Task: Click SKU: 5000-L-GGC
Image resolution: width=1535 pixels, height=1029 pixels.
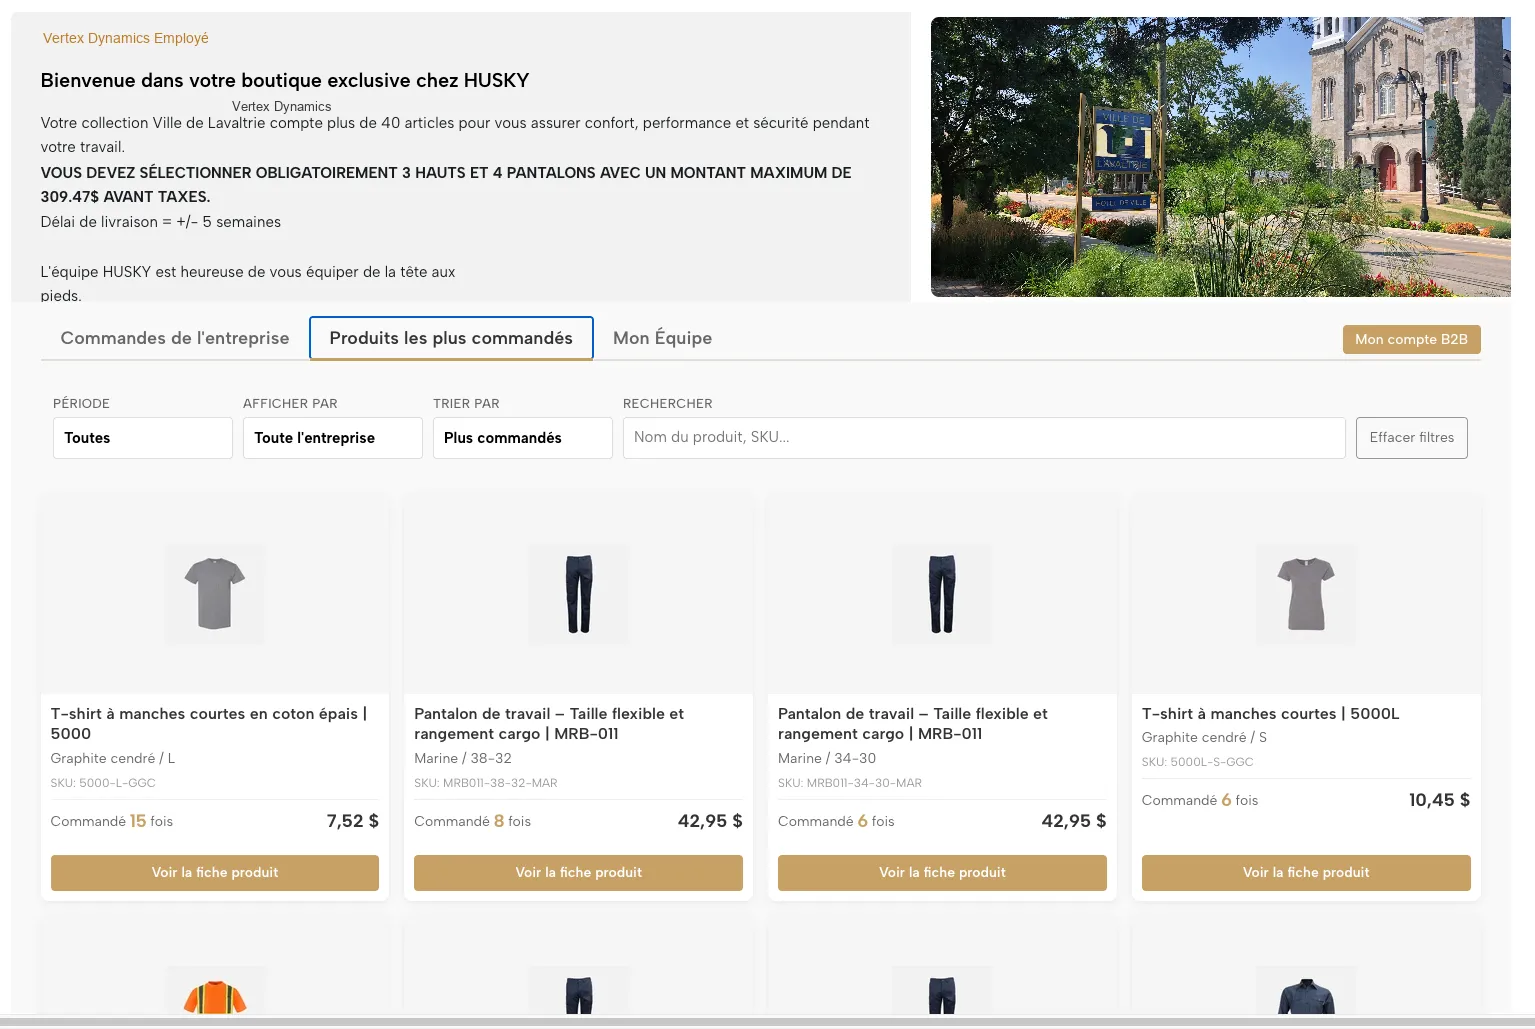Action: [x=103, y=783]
